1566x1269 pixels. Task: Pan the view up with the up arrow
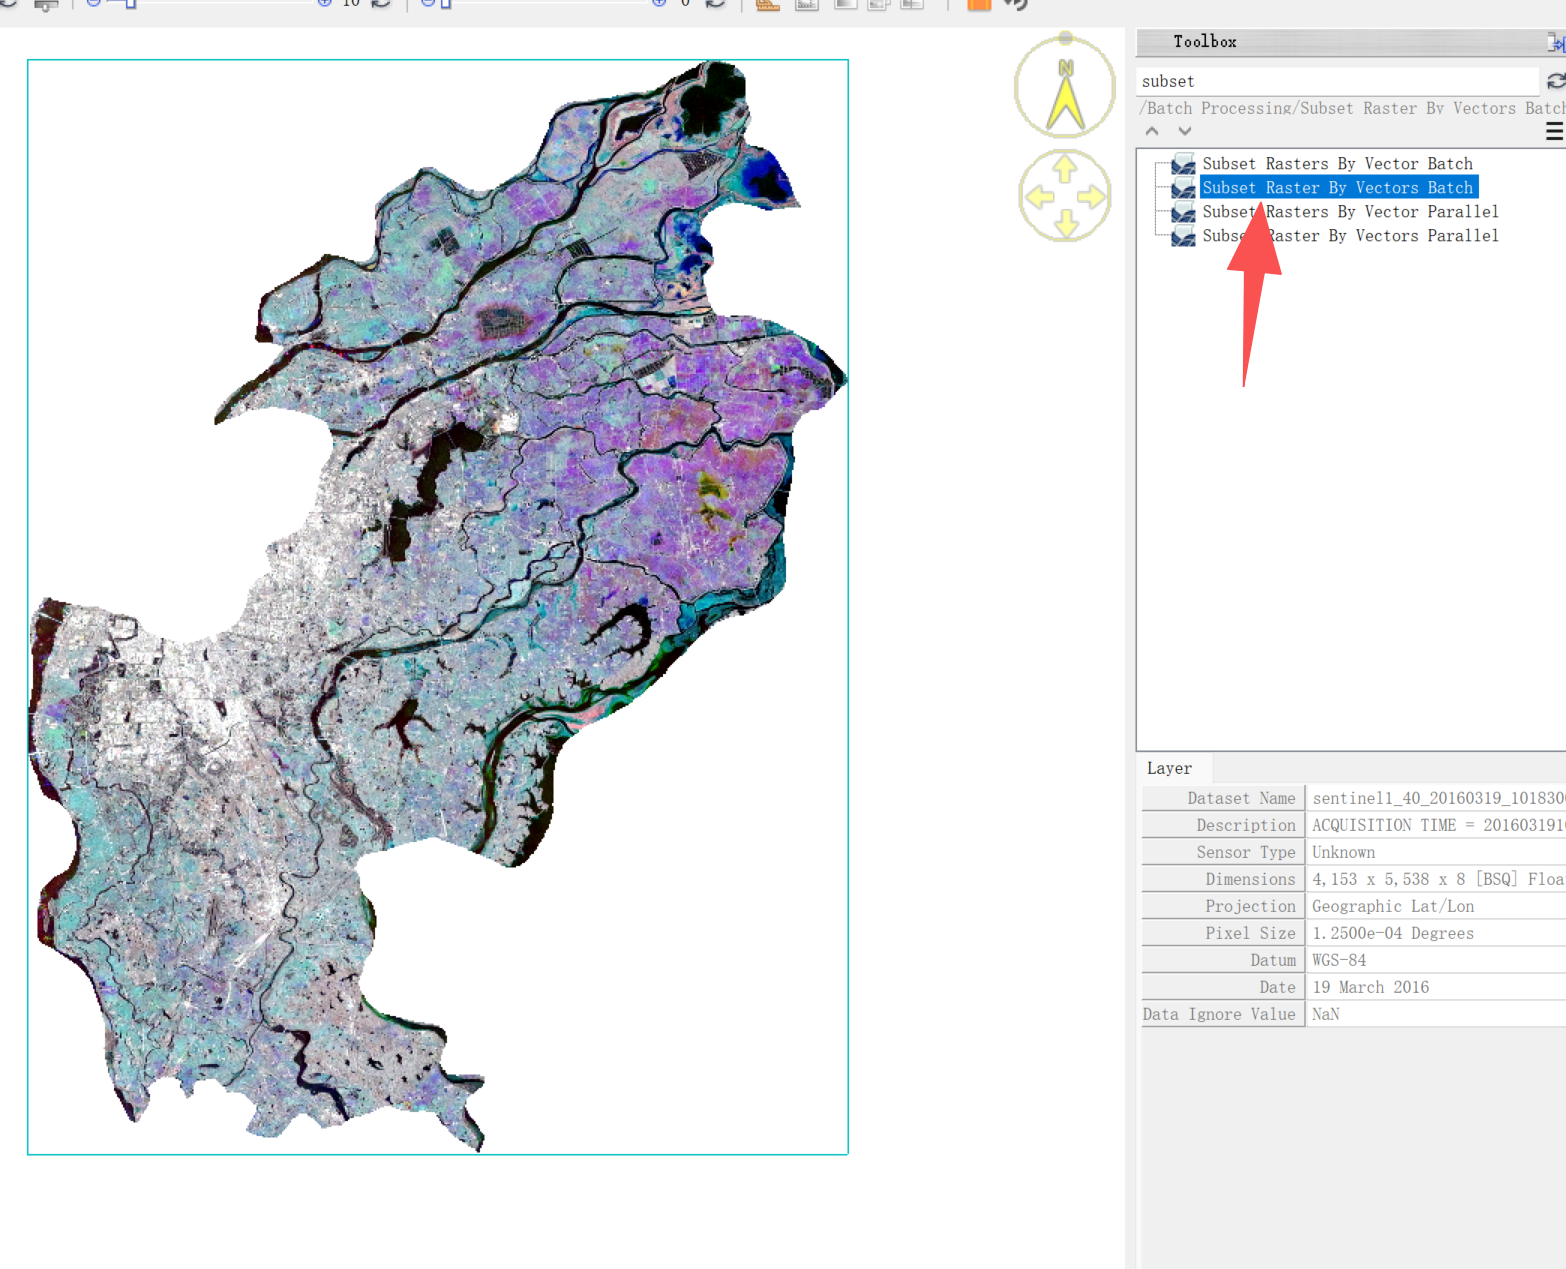pos(1065,167)
